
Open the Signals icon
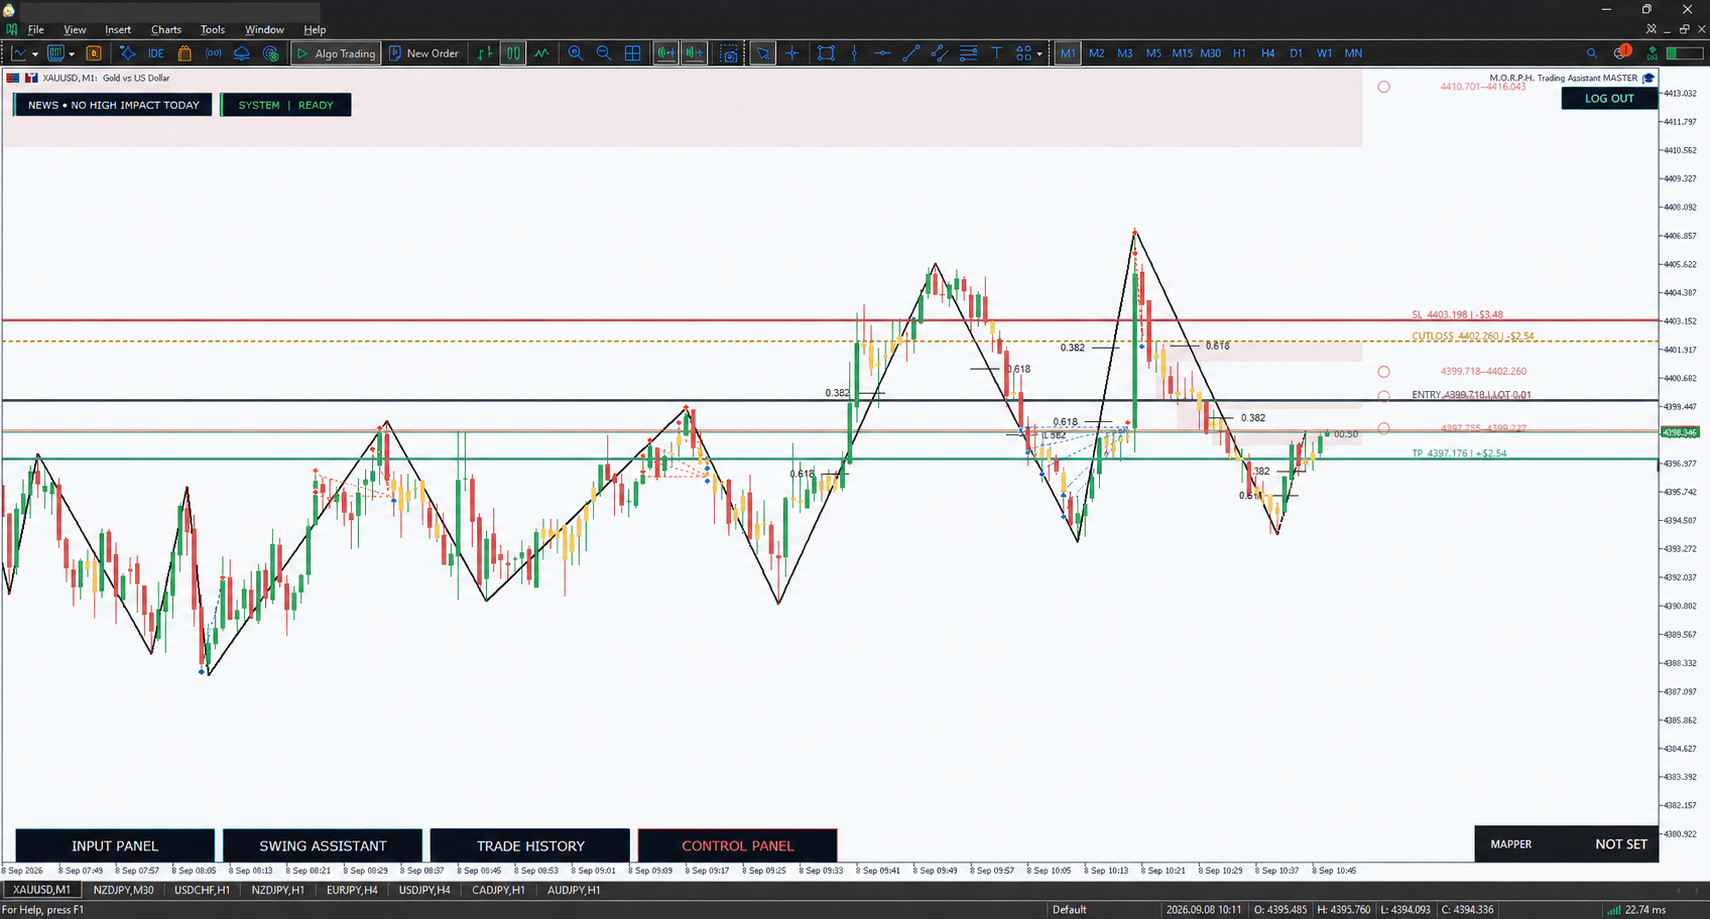click(x=213, y=53)
